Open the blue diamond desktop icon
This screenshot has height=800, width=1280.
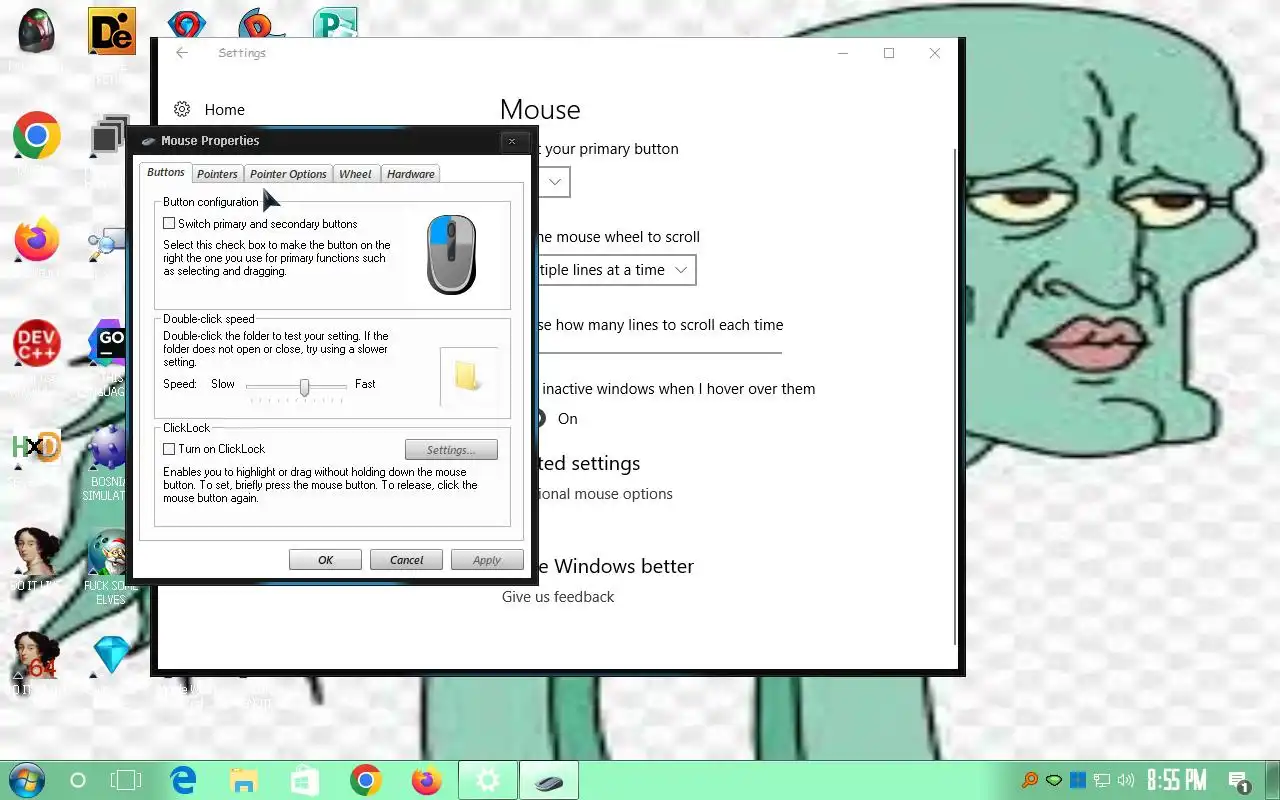click(111, 655)
